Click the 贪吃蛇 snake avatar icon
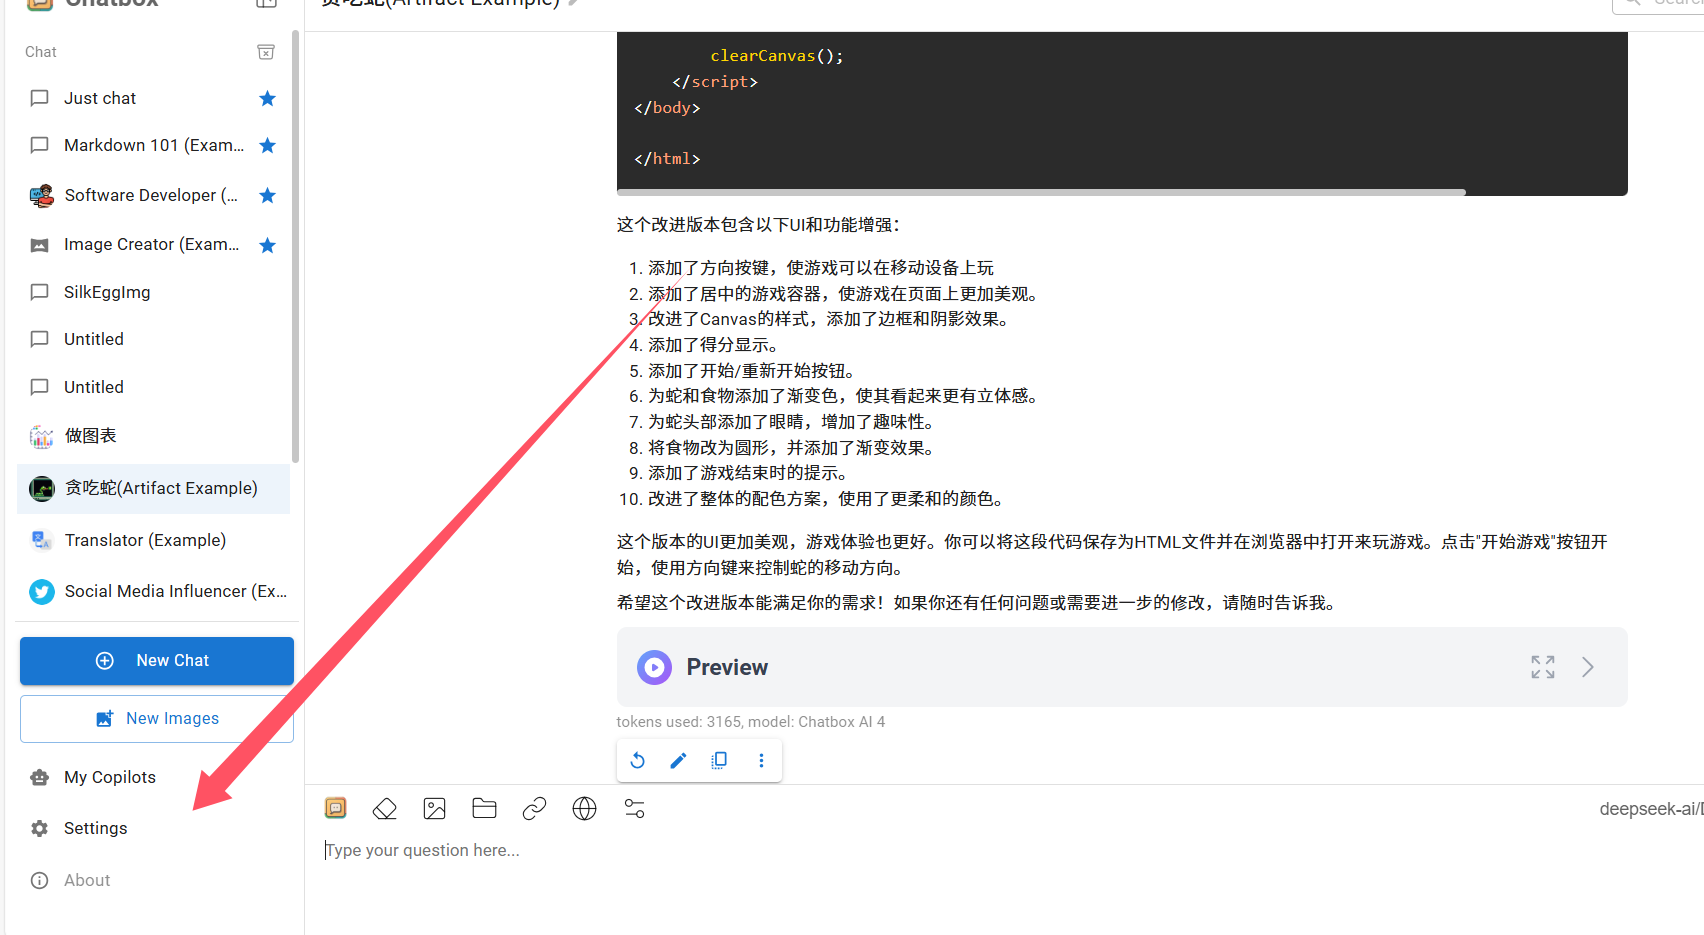Viewport: 1704px width, 935px height. click(x=41, y=488)
